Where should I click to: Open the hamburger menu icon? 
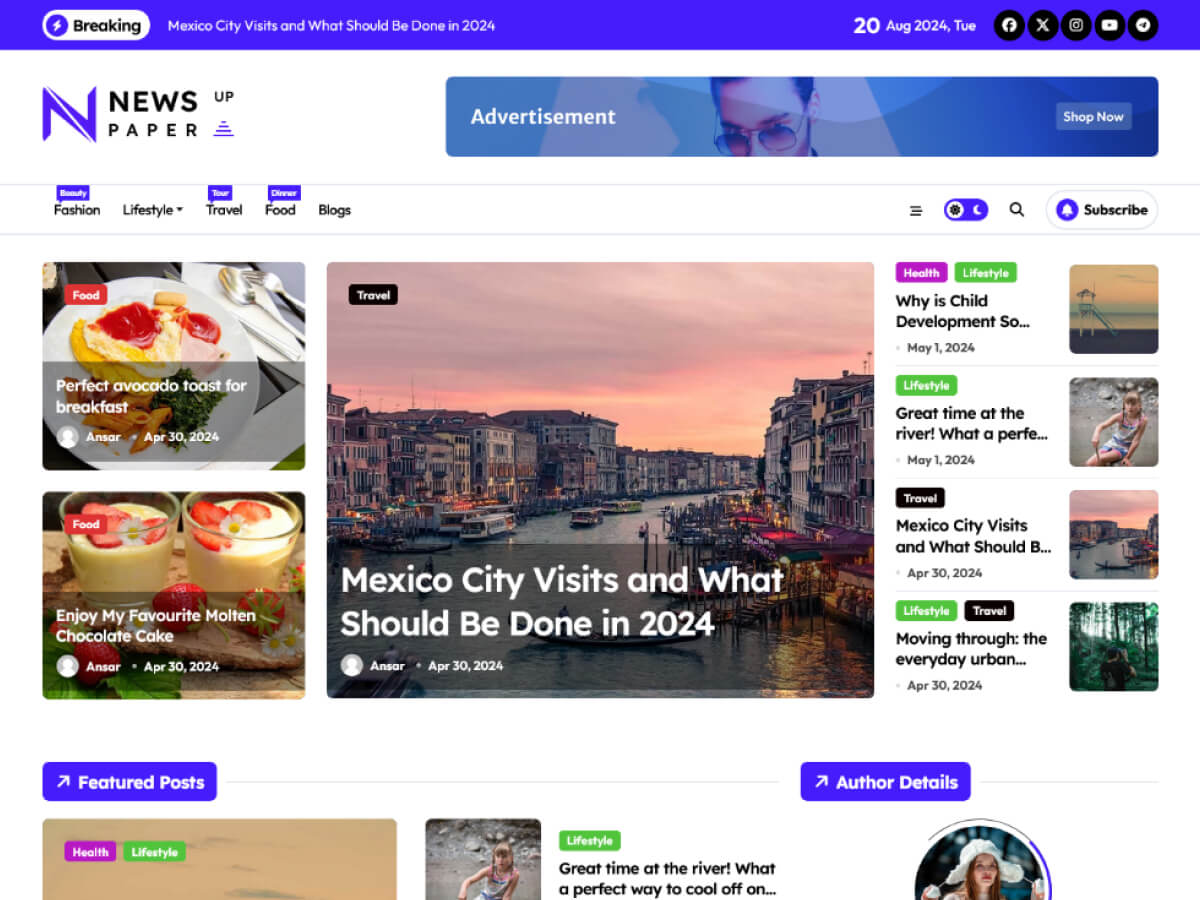click(x=916, y=210)
